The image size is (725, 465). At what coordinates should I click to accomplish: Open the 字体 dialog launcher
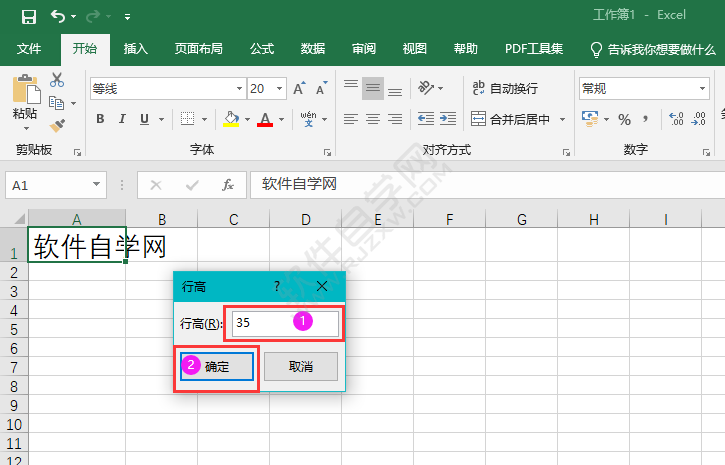(327, 152)
